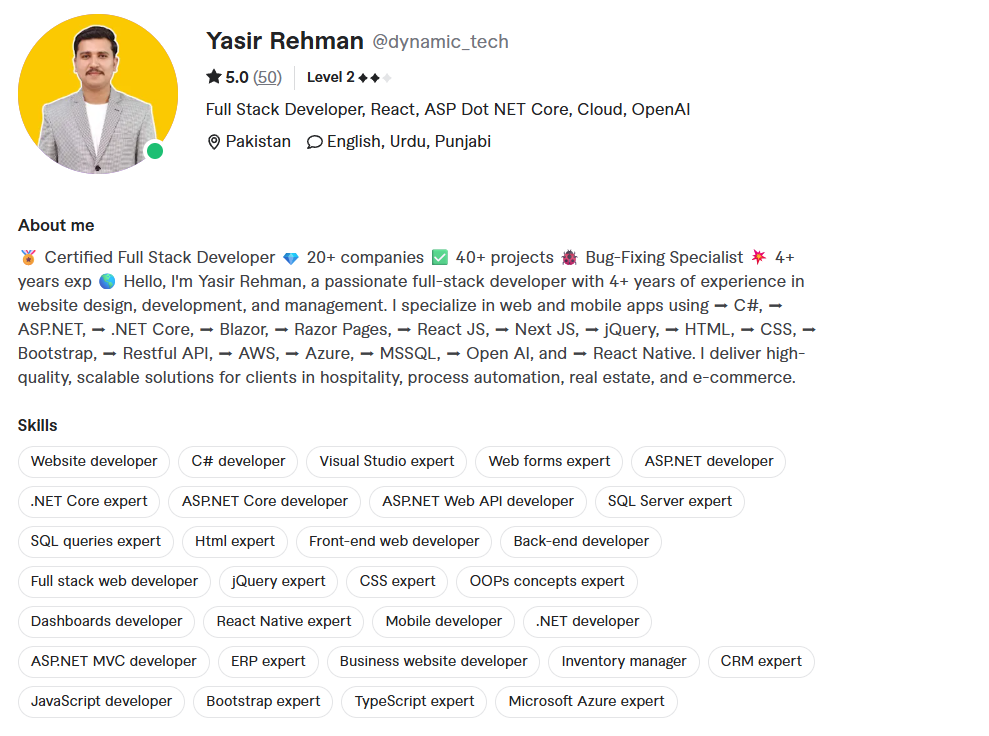Screen dimensions: 989x736
Task: Select the SQL Server expert skill tag
Action: (x=669, y=501)
